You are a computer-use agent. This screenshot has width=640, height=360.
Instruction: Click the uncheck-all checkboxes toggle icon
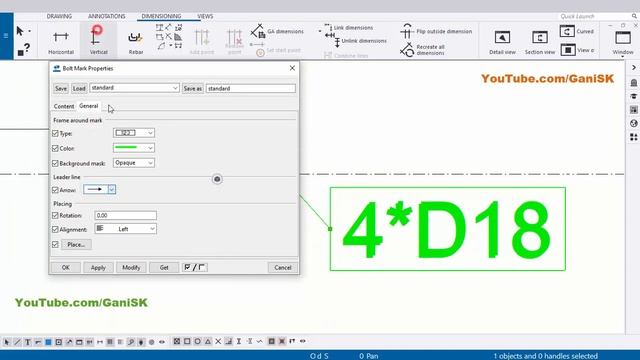(x=202, y=267)
